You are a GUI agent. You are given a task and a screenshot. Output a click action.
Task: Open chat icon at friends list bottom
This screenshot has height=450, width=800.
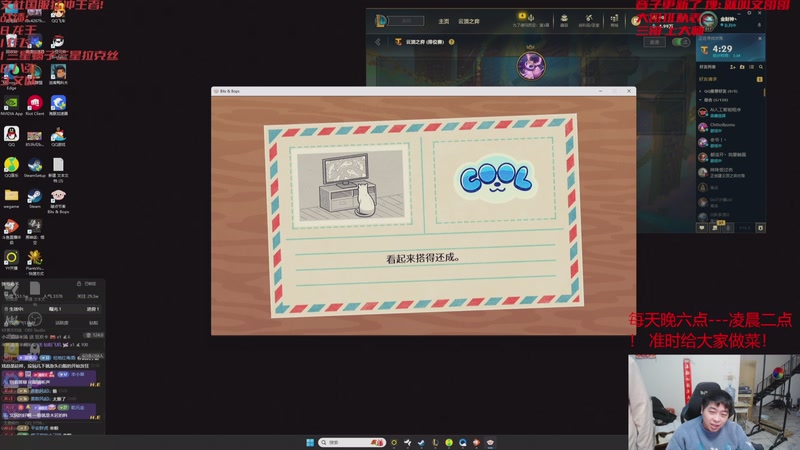(702, 228)
